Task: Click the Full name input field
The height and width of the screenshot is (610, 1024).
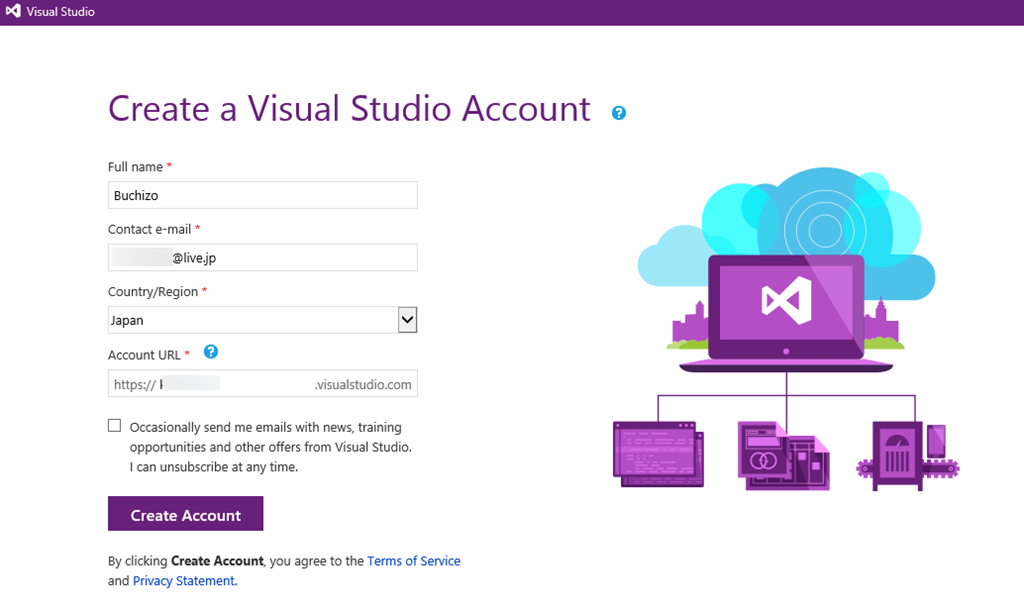Action: coord(263,195)
